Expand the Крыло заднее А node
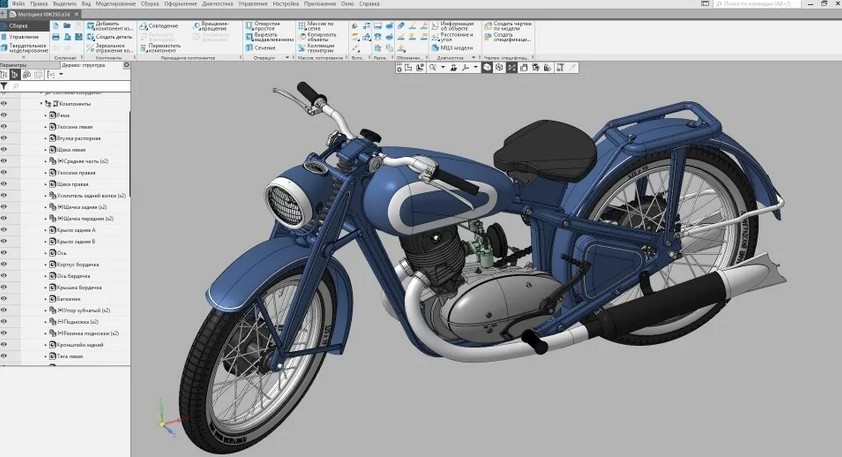842x457 pixels. pyautogui.click(x=45, y=230)
